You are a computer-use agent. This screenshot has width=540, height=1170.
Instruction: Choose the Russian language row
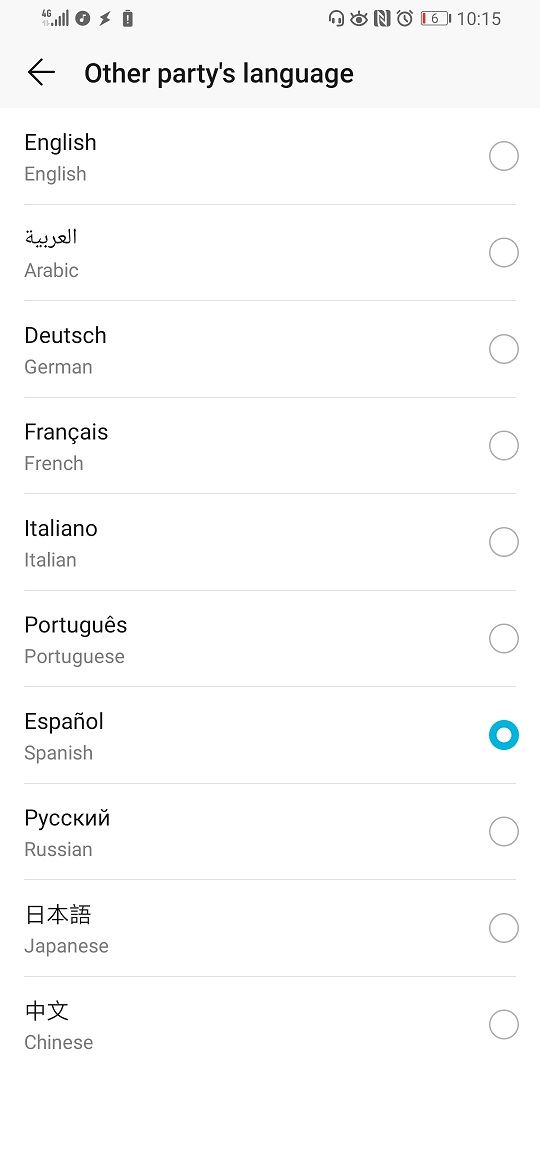[x=270, y=832]
